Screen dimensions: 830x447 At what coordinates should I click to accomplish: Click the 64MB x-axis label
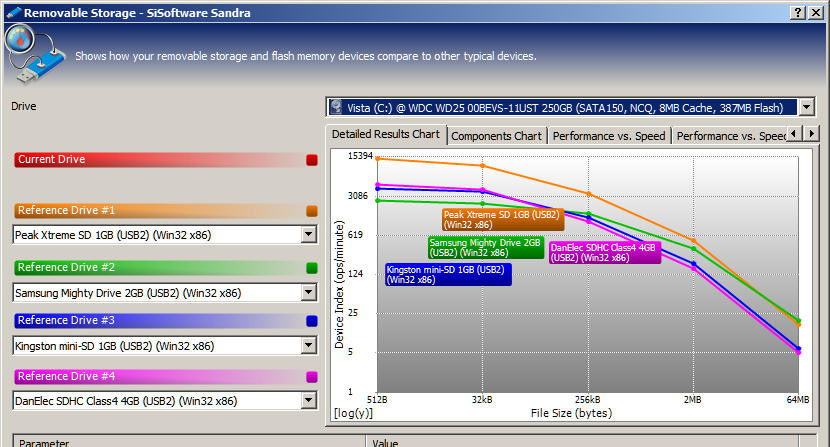798,400
